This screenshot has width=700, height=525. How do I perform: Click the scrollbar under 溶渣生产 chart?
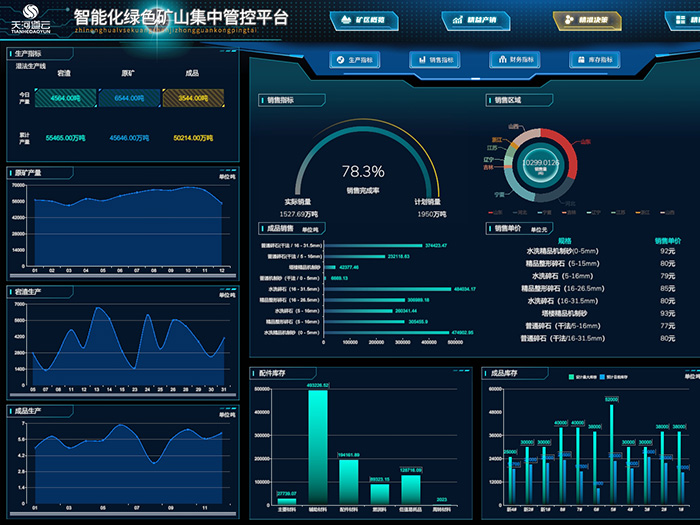click(x=123, y=395)
